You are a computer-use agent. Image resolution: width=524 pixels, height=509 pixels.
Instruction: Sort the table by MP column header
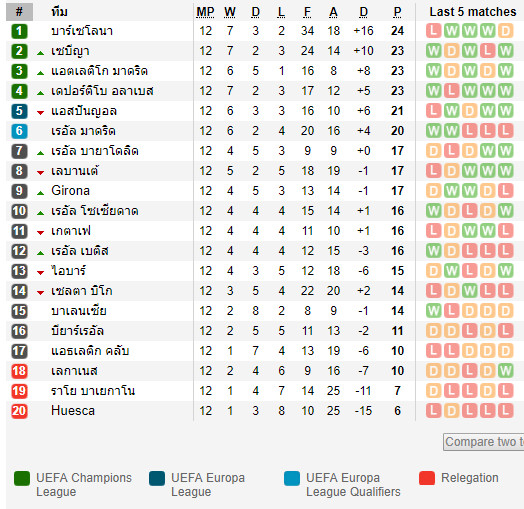205,12
